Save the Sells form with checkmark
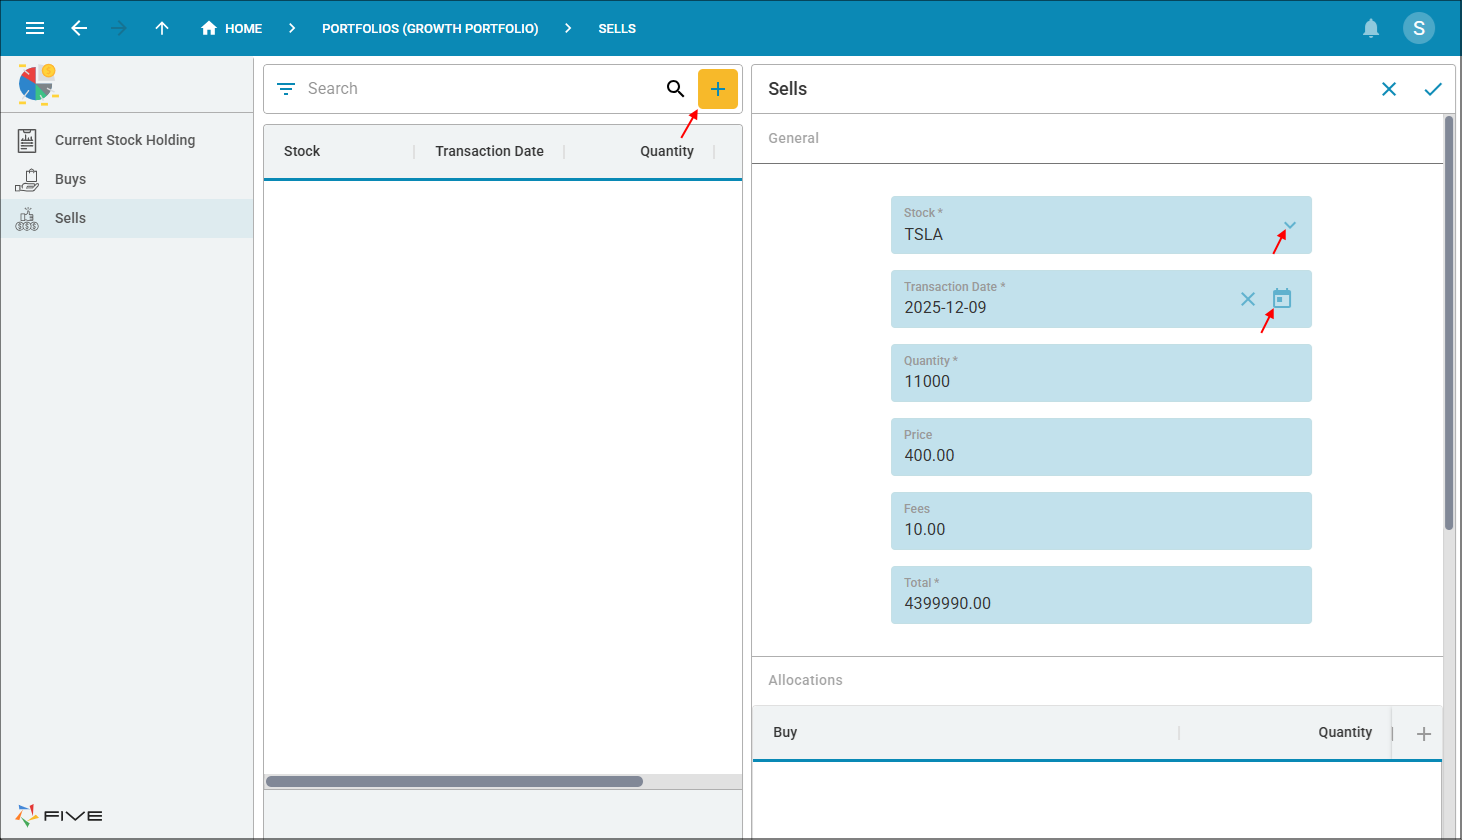 click(1432, 89)
